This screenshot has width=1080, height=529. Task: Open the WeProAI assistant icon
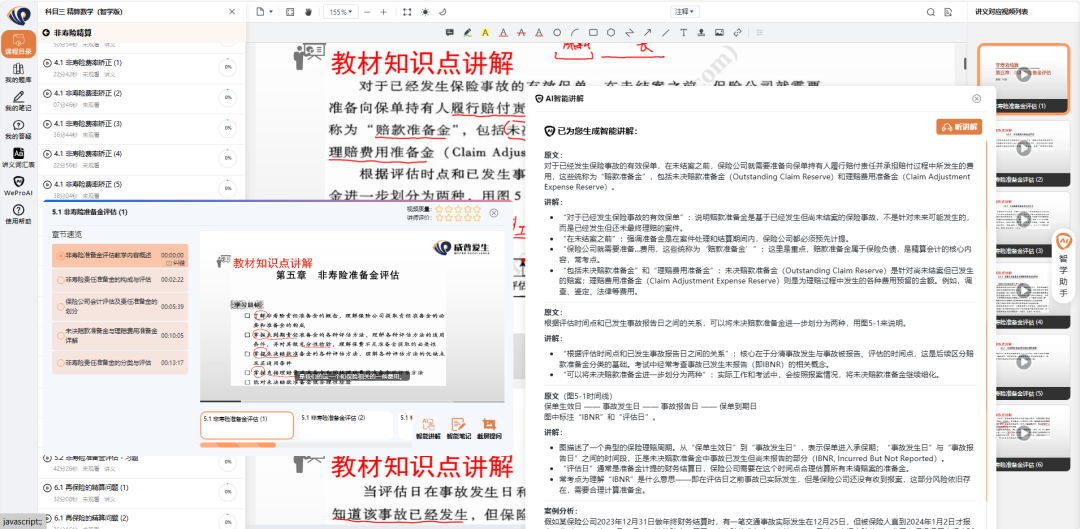click(17, 186)
